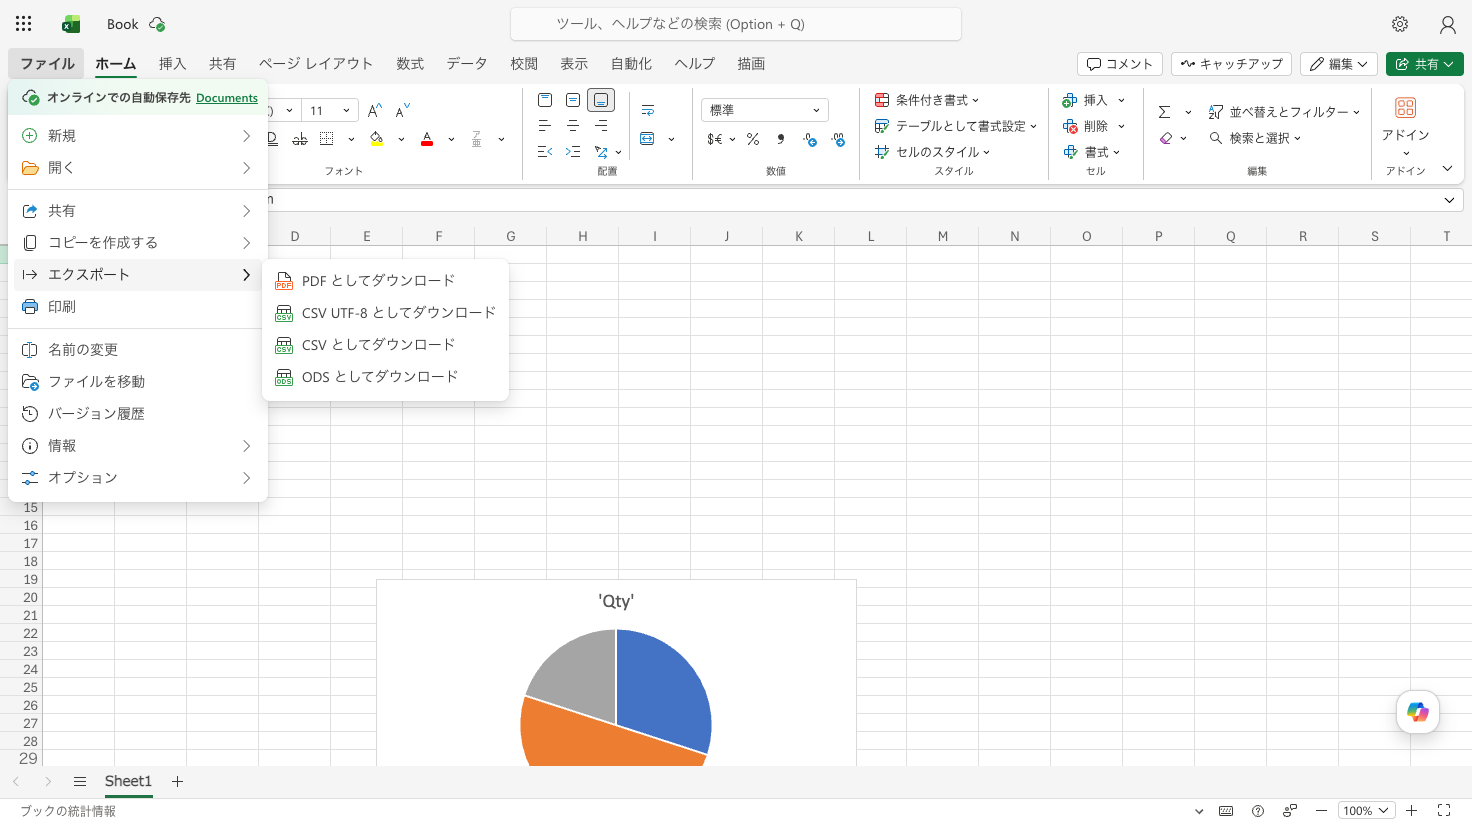Image resolution: width=1472 pixels, height=821 pixels.
Task: Collapse the ribbon with chevron
Action: tap(1447, 169)
